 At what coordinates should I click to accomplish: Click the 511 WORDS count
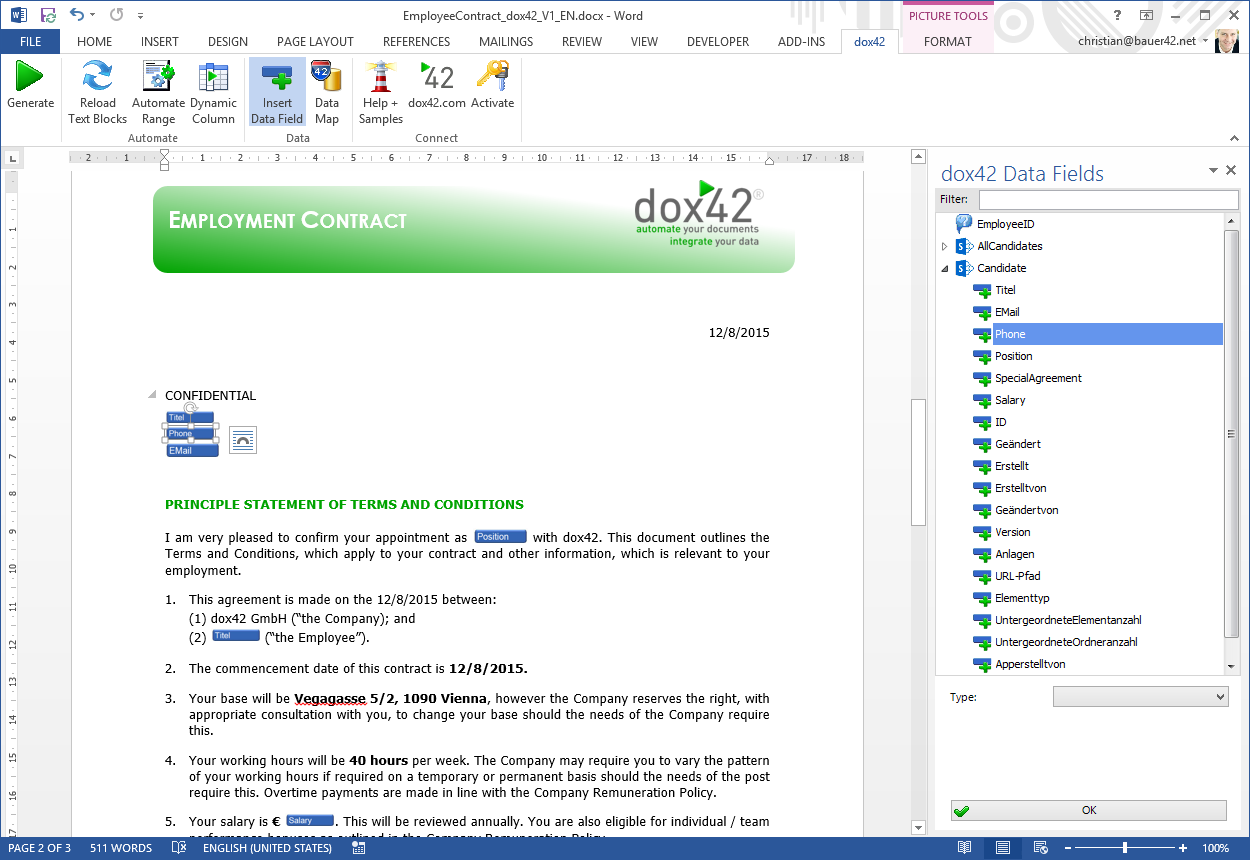[x=121, y=848]
